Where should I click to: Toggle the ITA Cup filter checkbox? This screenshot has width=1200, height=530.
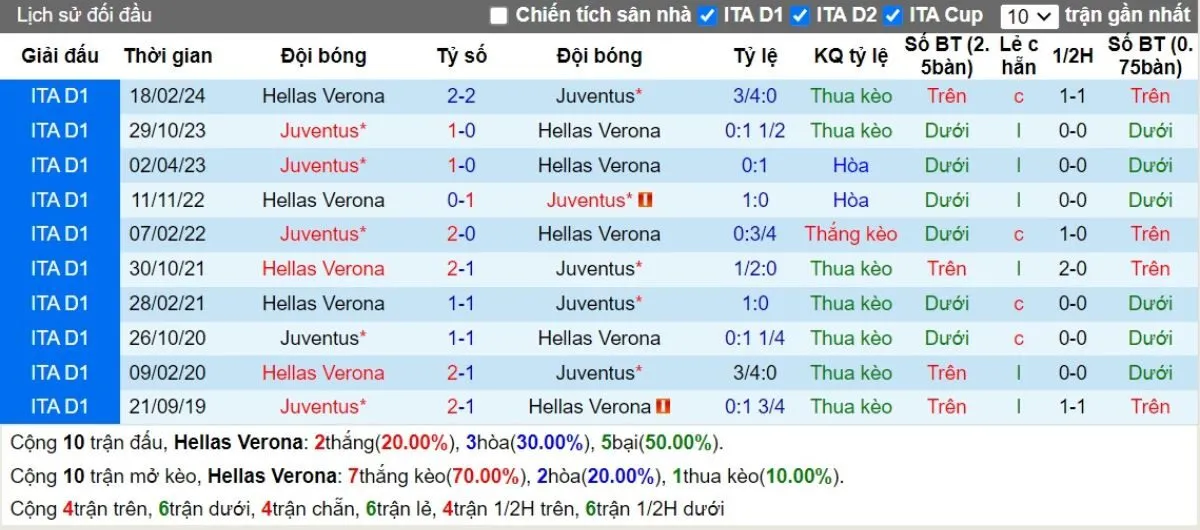[x=893, y=16]
